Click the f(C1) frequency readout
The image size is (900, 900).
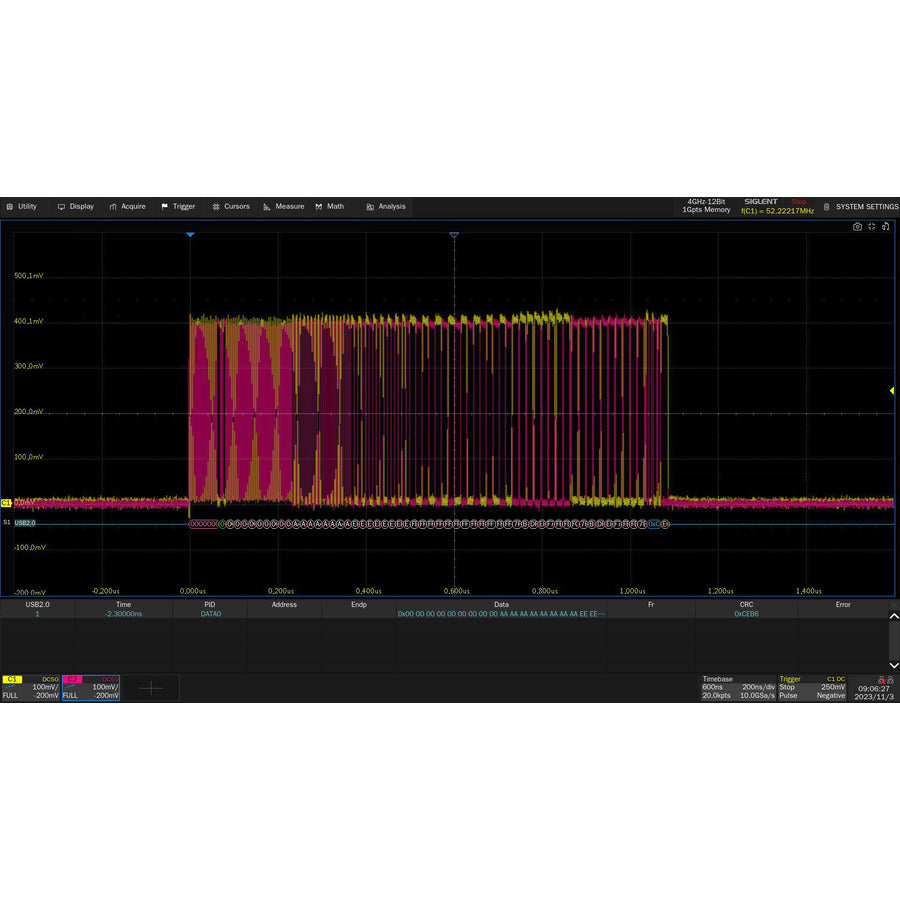775,211
